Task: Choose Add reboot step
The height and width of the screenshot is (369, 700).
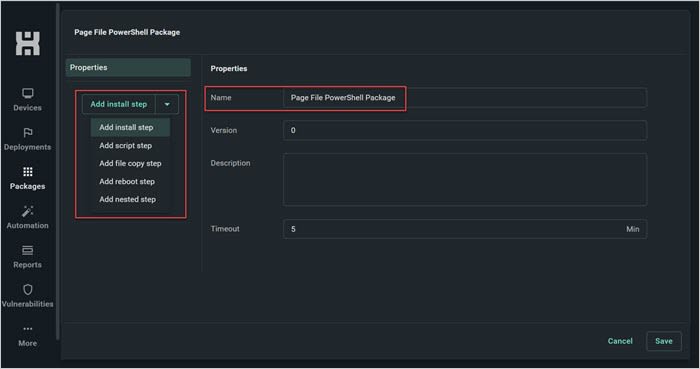Action: [130, 182]
